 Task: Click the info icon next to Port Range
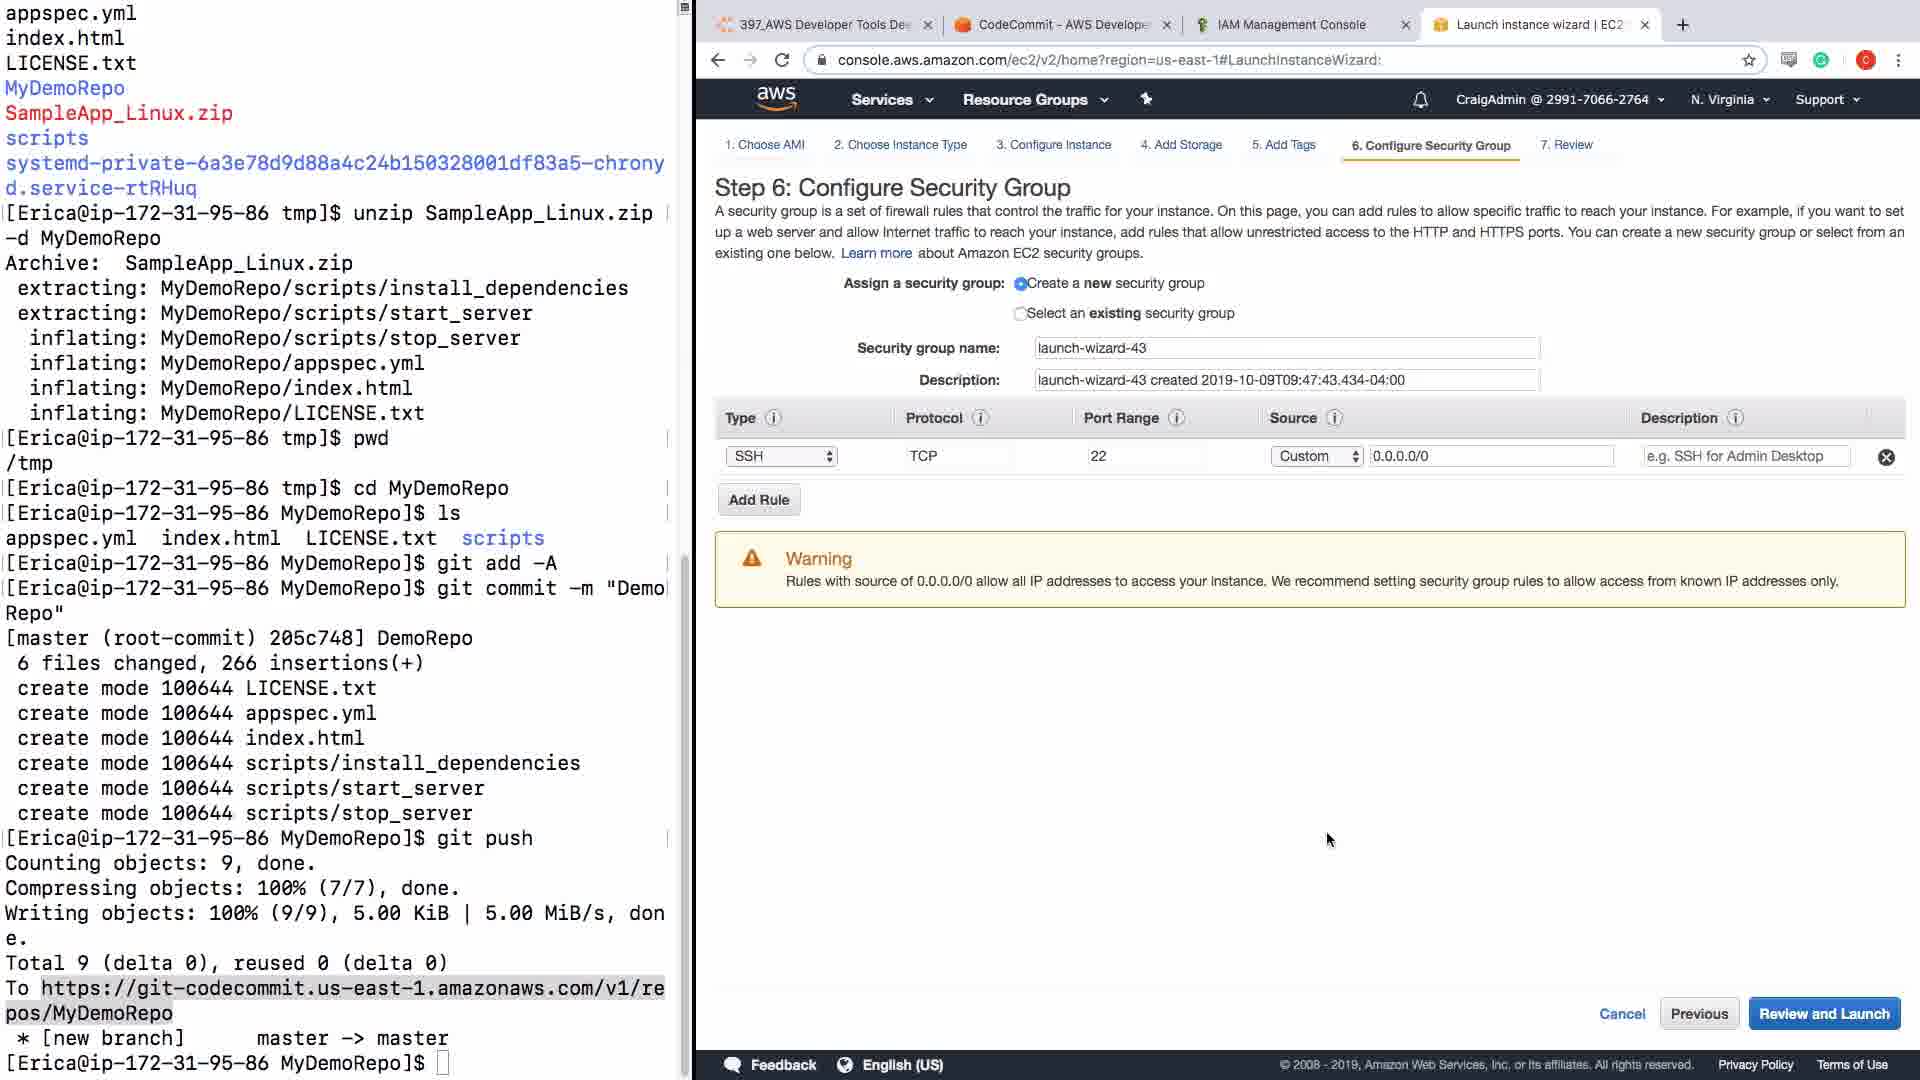pyautogui.click(x=1177, y=418)
